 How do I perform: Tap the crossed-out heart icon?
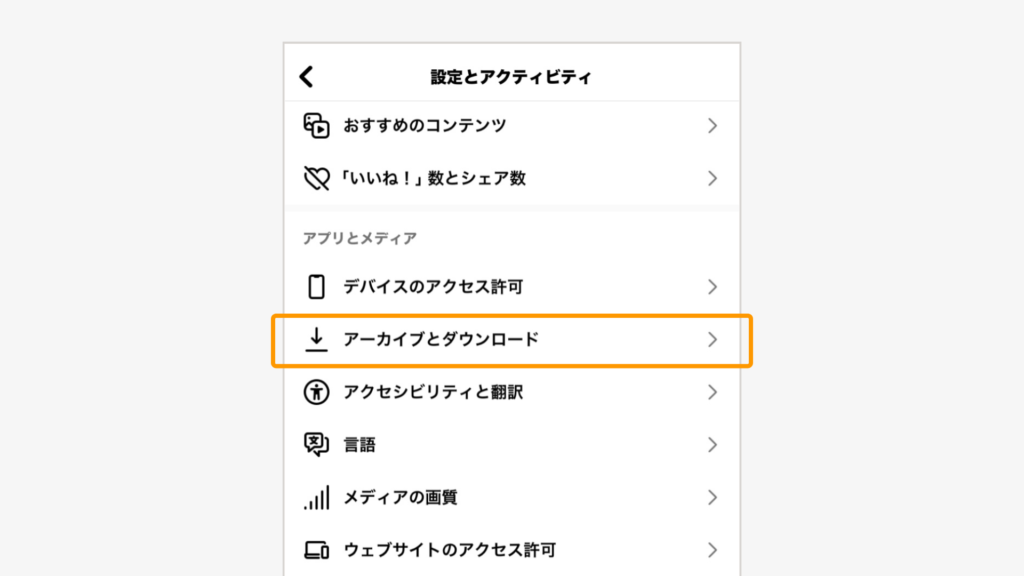coord(316,178)
